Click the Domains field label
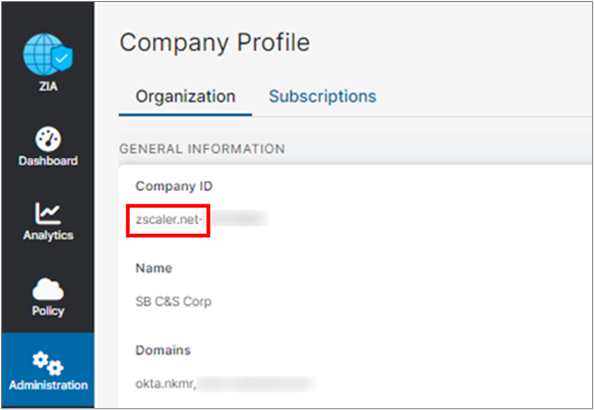This screenshot has width=594, height=410. [x=163, y=350]
